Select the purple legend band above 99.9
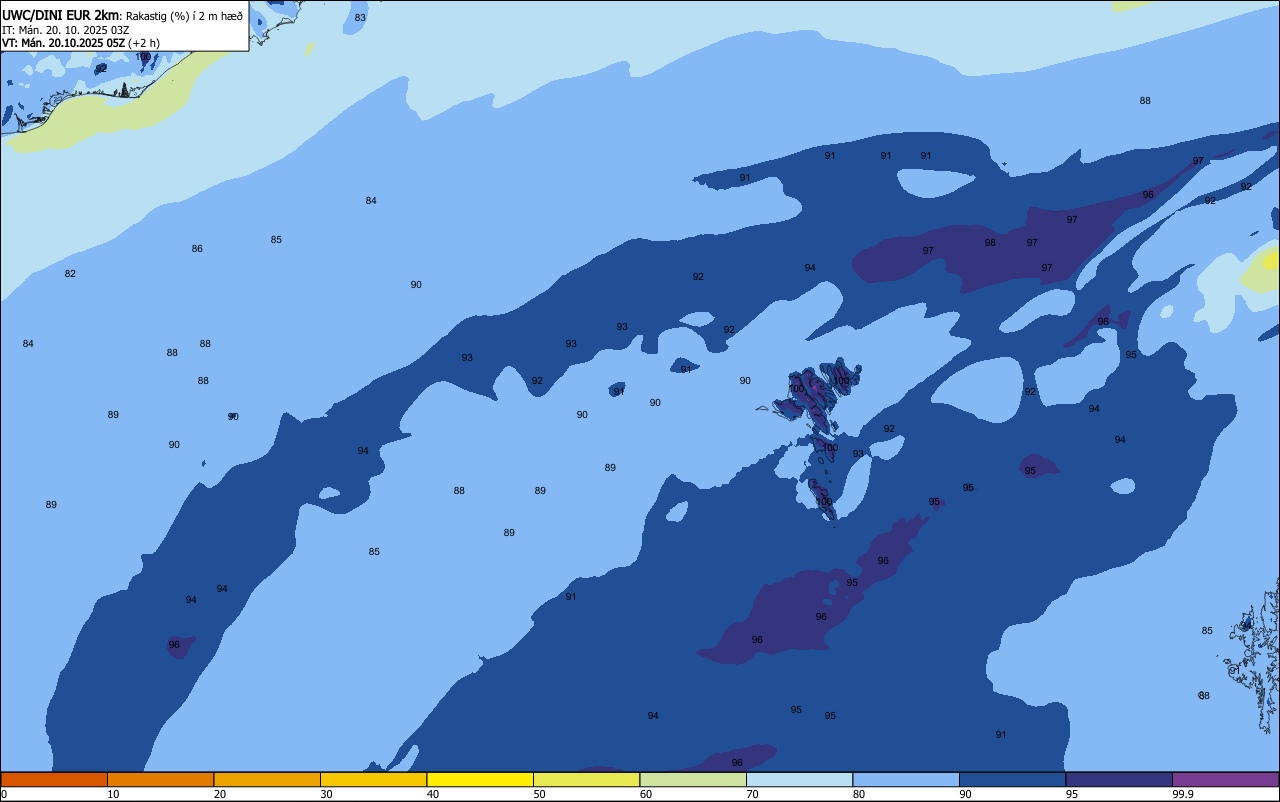This screenshot has height=802, width=1280. [x=1225, y=779]
